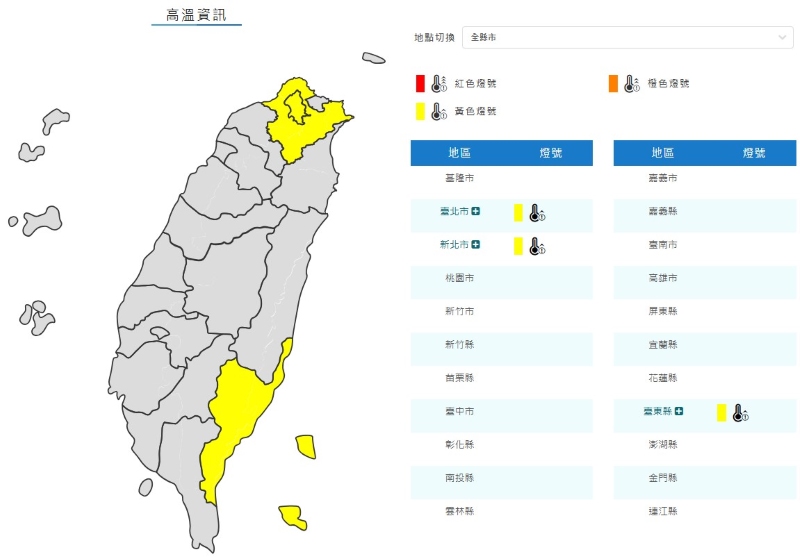Click the red signal thermometer icon in legend
This screenshot has height=557, width=800.
(438, 83)
